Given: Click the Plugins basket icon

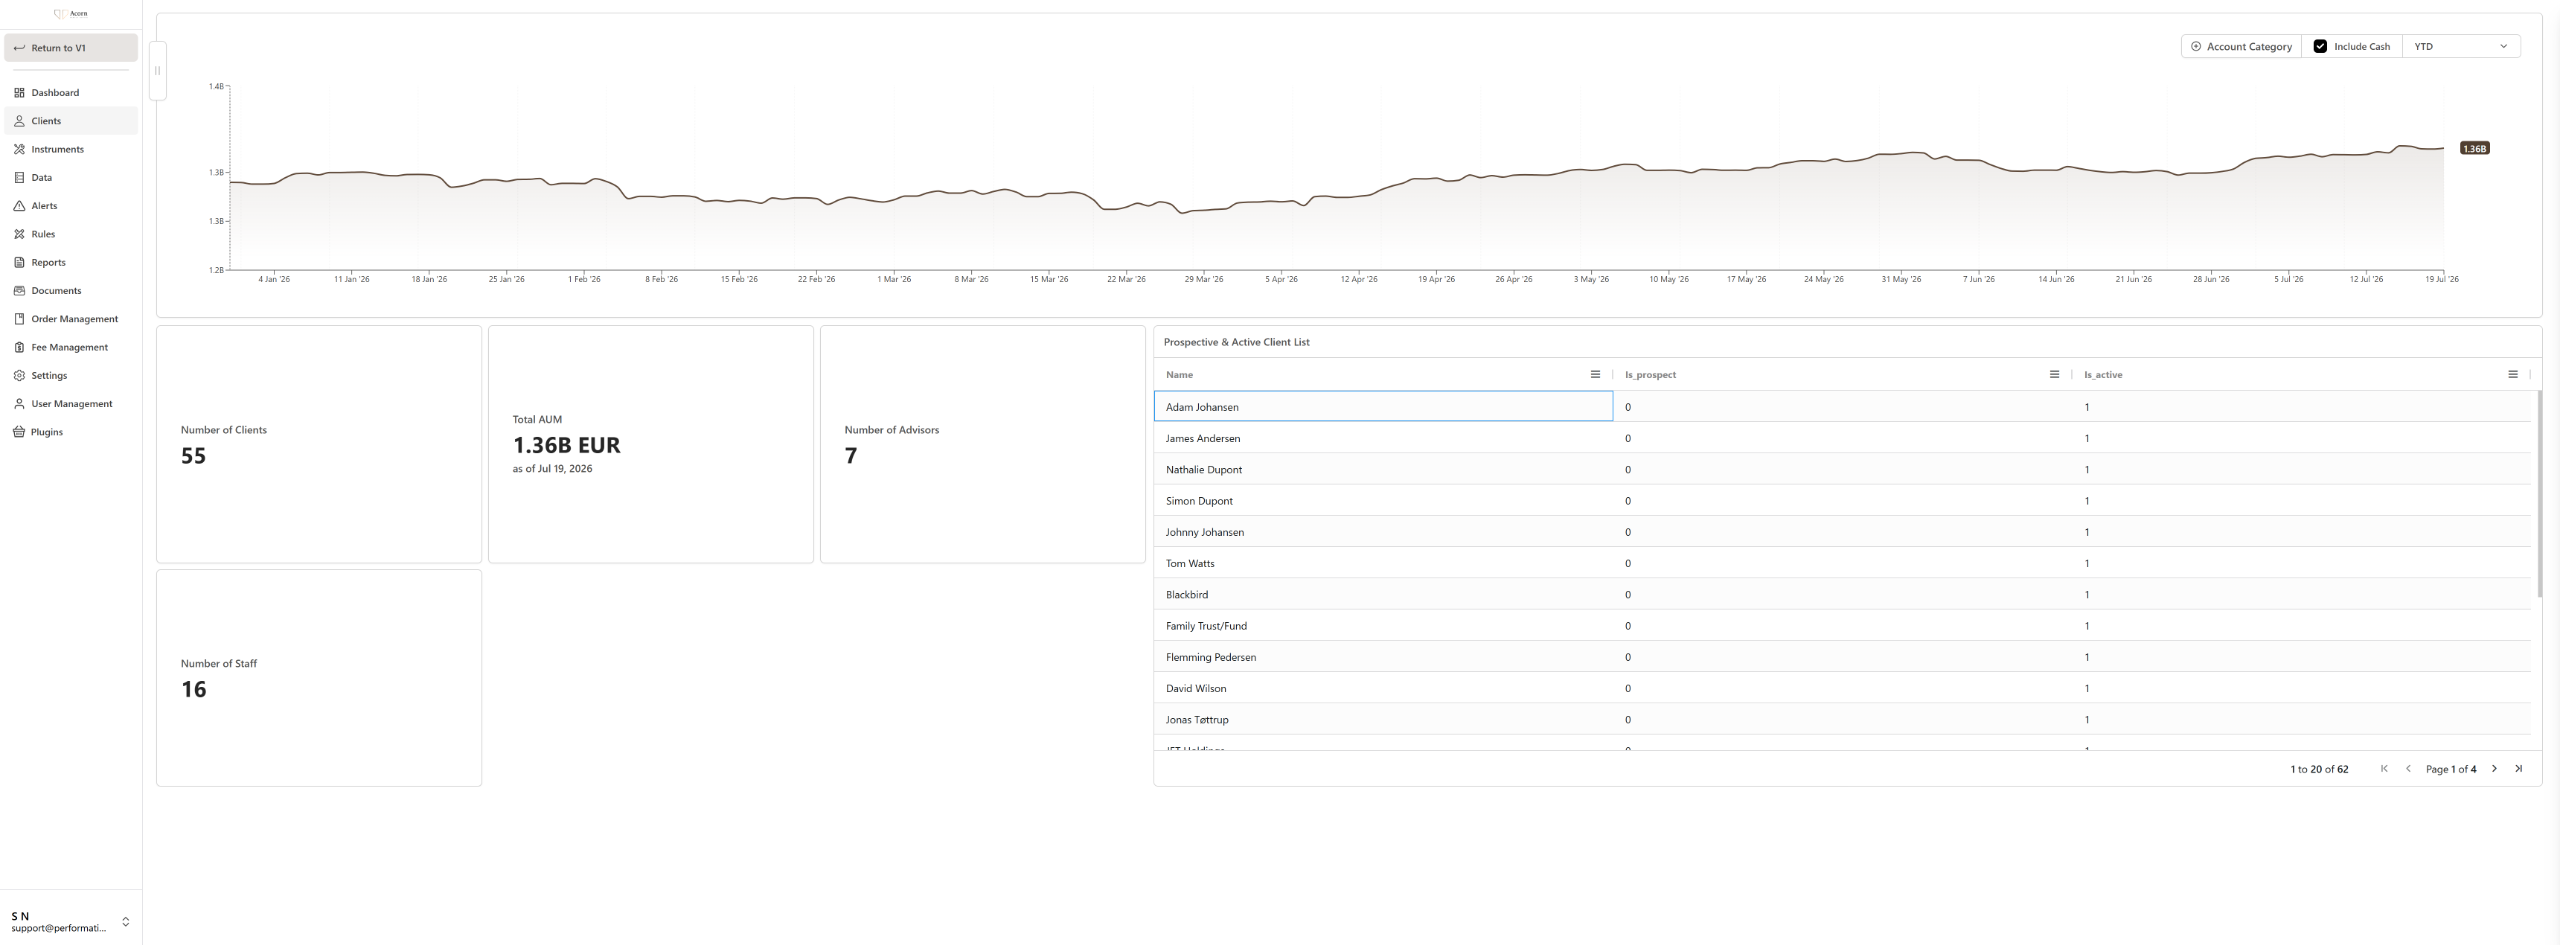Looking at the screenshot, I should coord(19,432).
